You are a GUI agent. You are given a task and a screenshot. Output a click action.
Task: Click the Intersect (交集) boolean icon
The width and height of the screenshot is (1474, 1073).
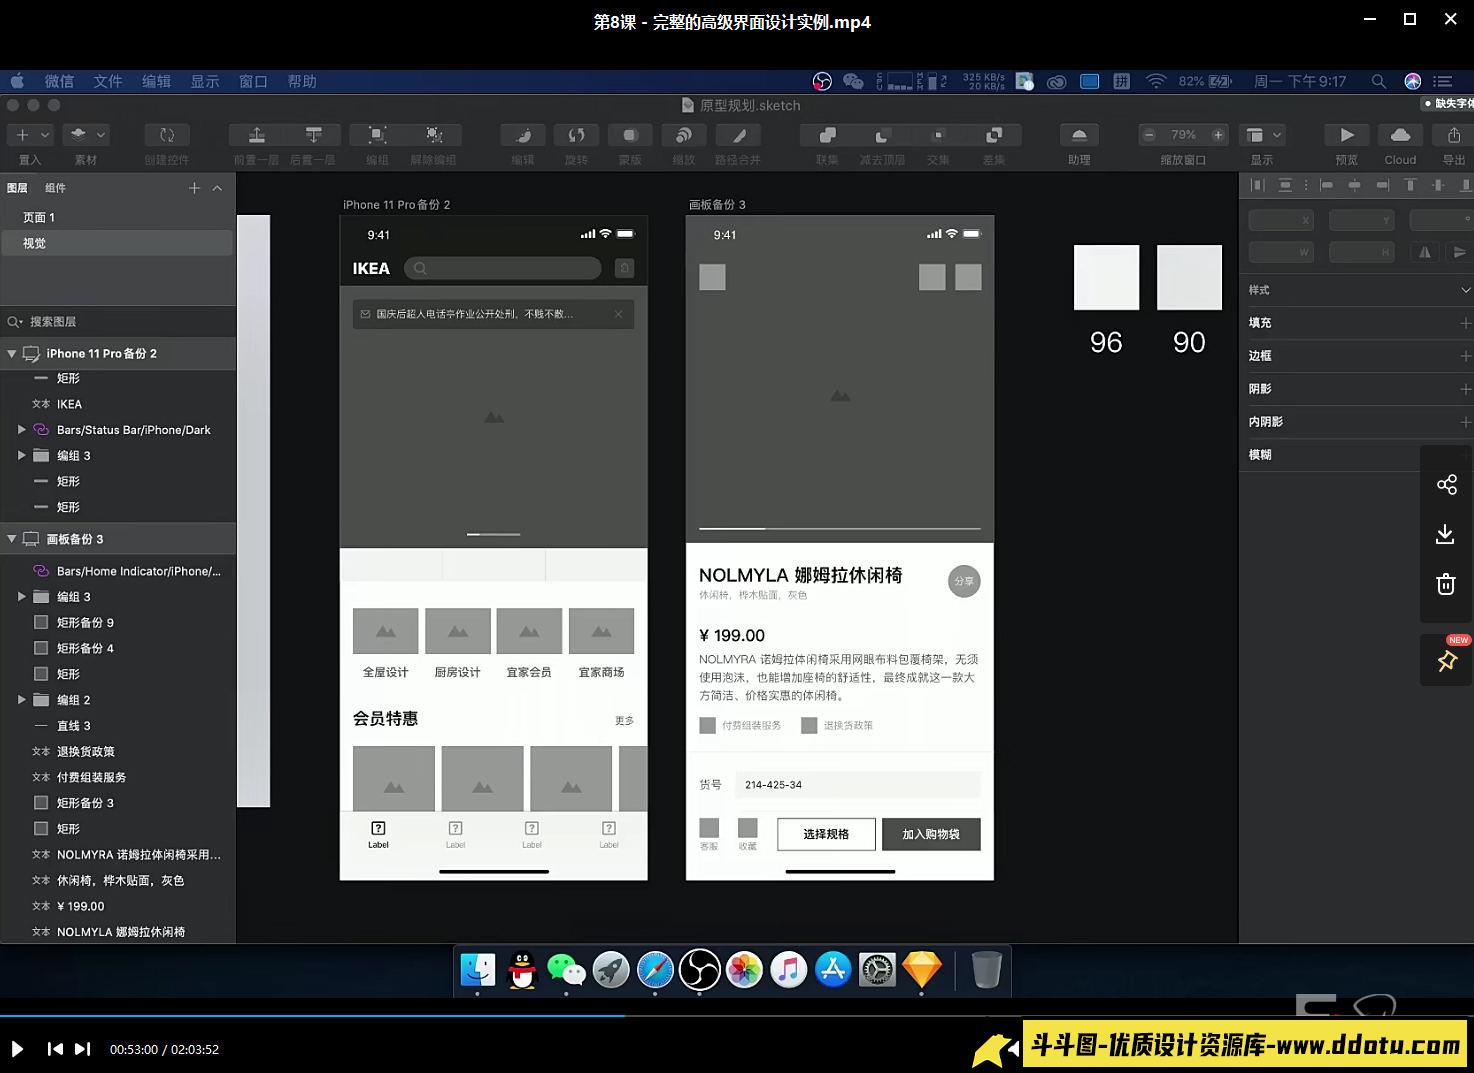point(938,134)
